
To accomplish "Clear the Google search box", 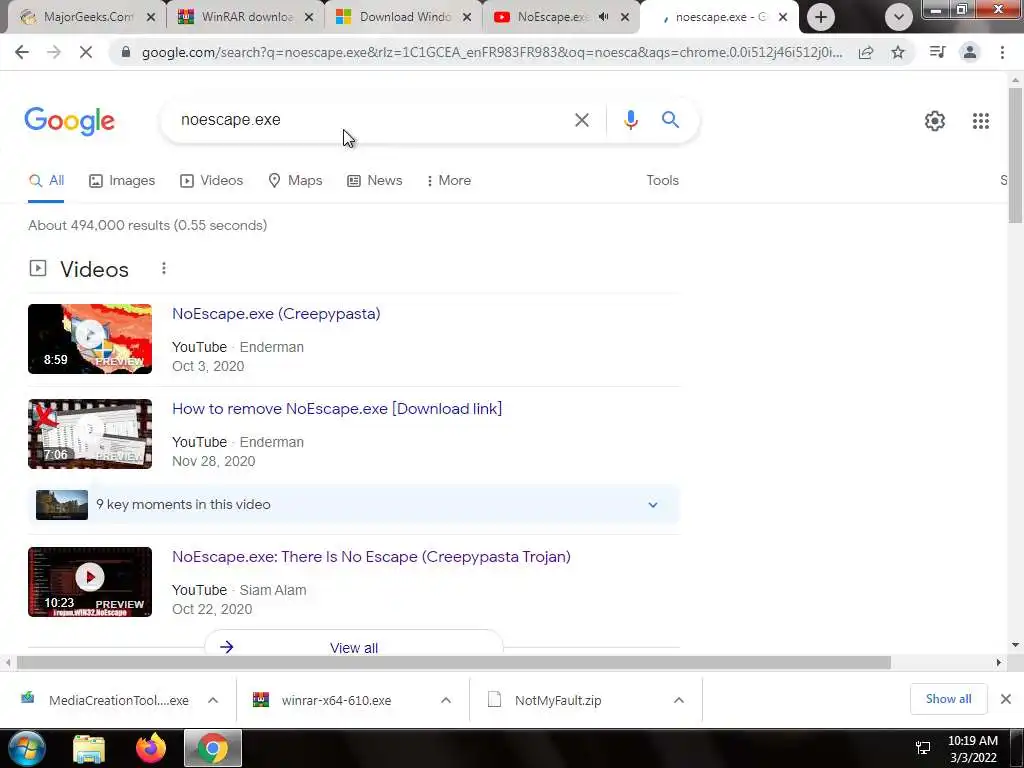I will pos(581,120).
